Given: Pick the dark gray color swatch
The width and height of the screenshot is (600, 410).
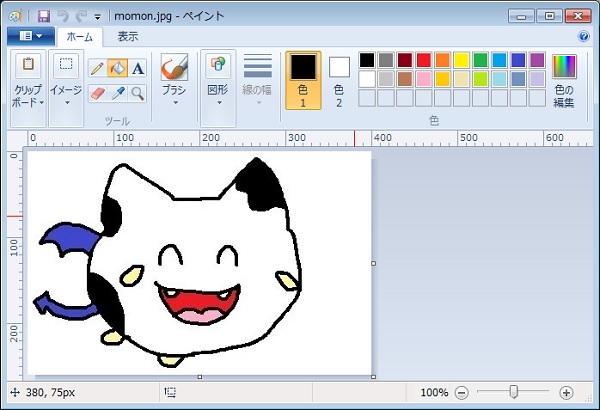Looking at the screenshot, I should pos(386,60).
